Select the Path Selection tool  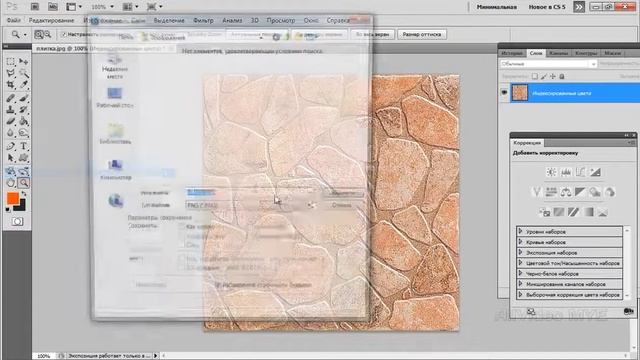coord(11,158)
